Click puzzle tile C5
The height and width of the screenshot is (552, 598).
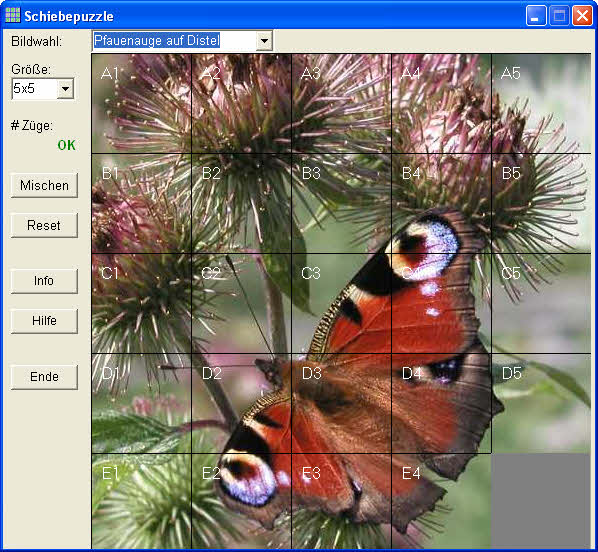(x=541, y=304)
